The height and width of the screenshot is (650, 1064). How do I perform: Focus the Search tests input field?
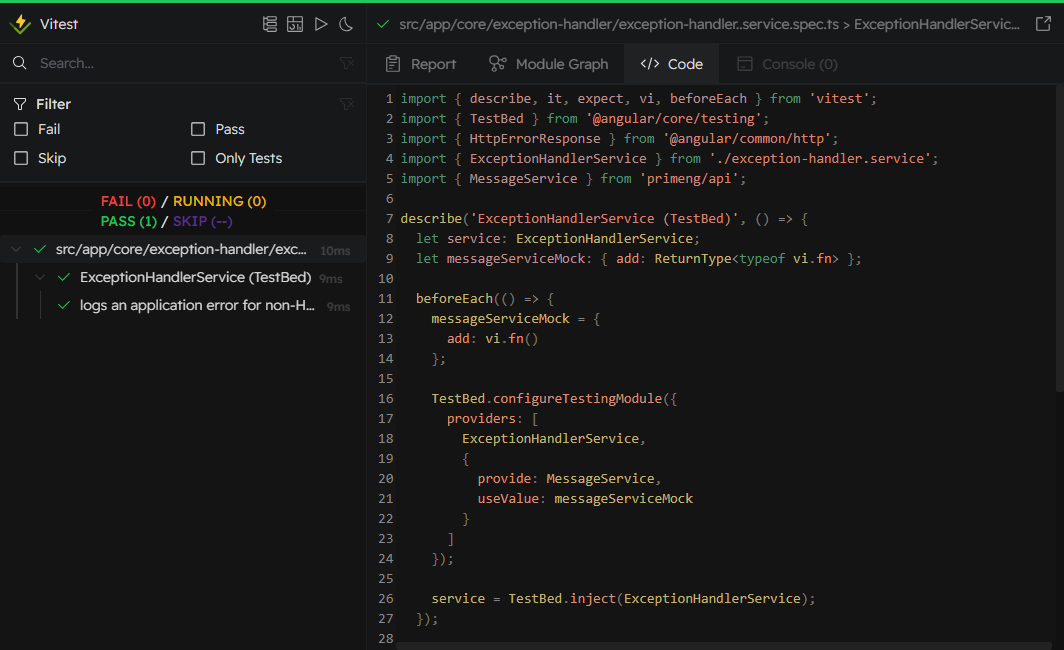coord(183,63)
